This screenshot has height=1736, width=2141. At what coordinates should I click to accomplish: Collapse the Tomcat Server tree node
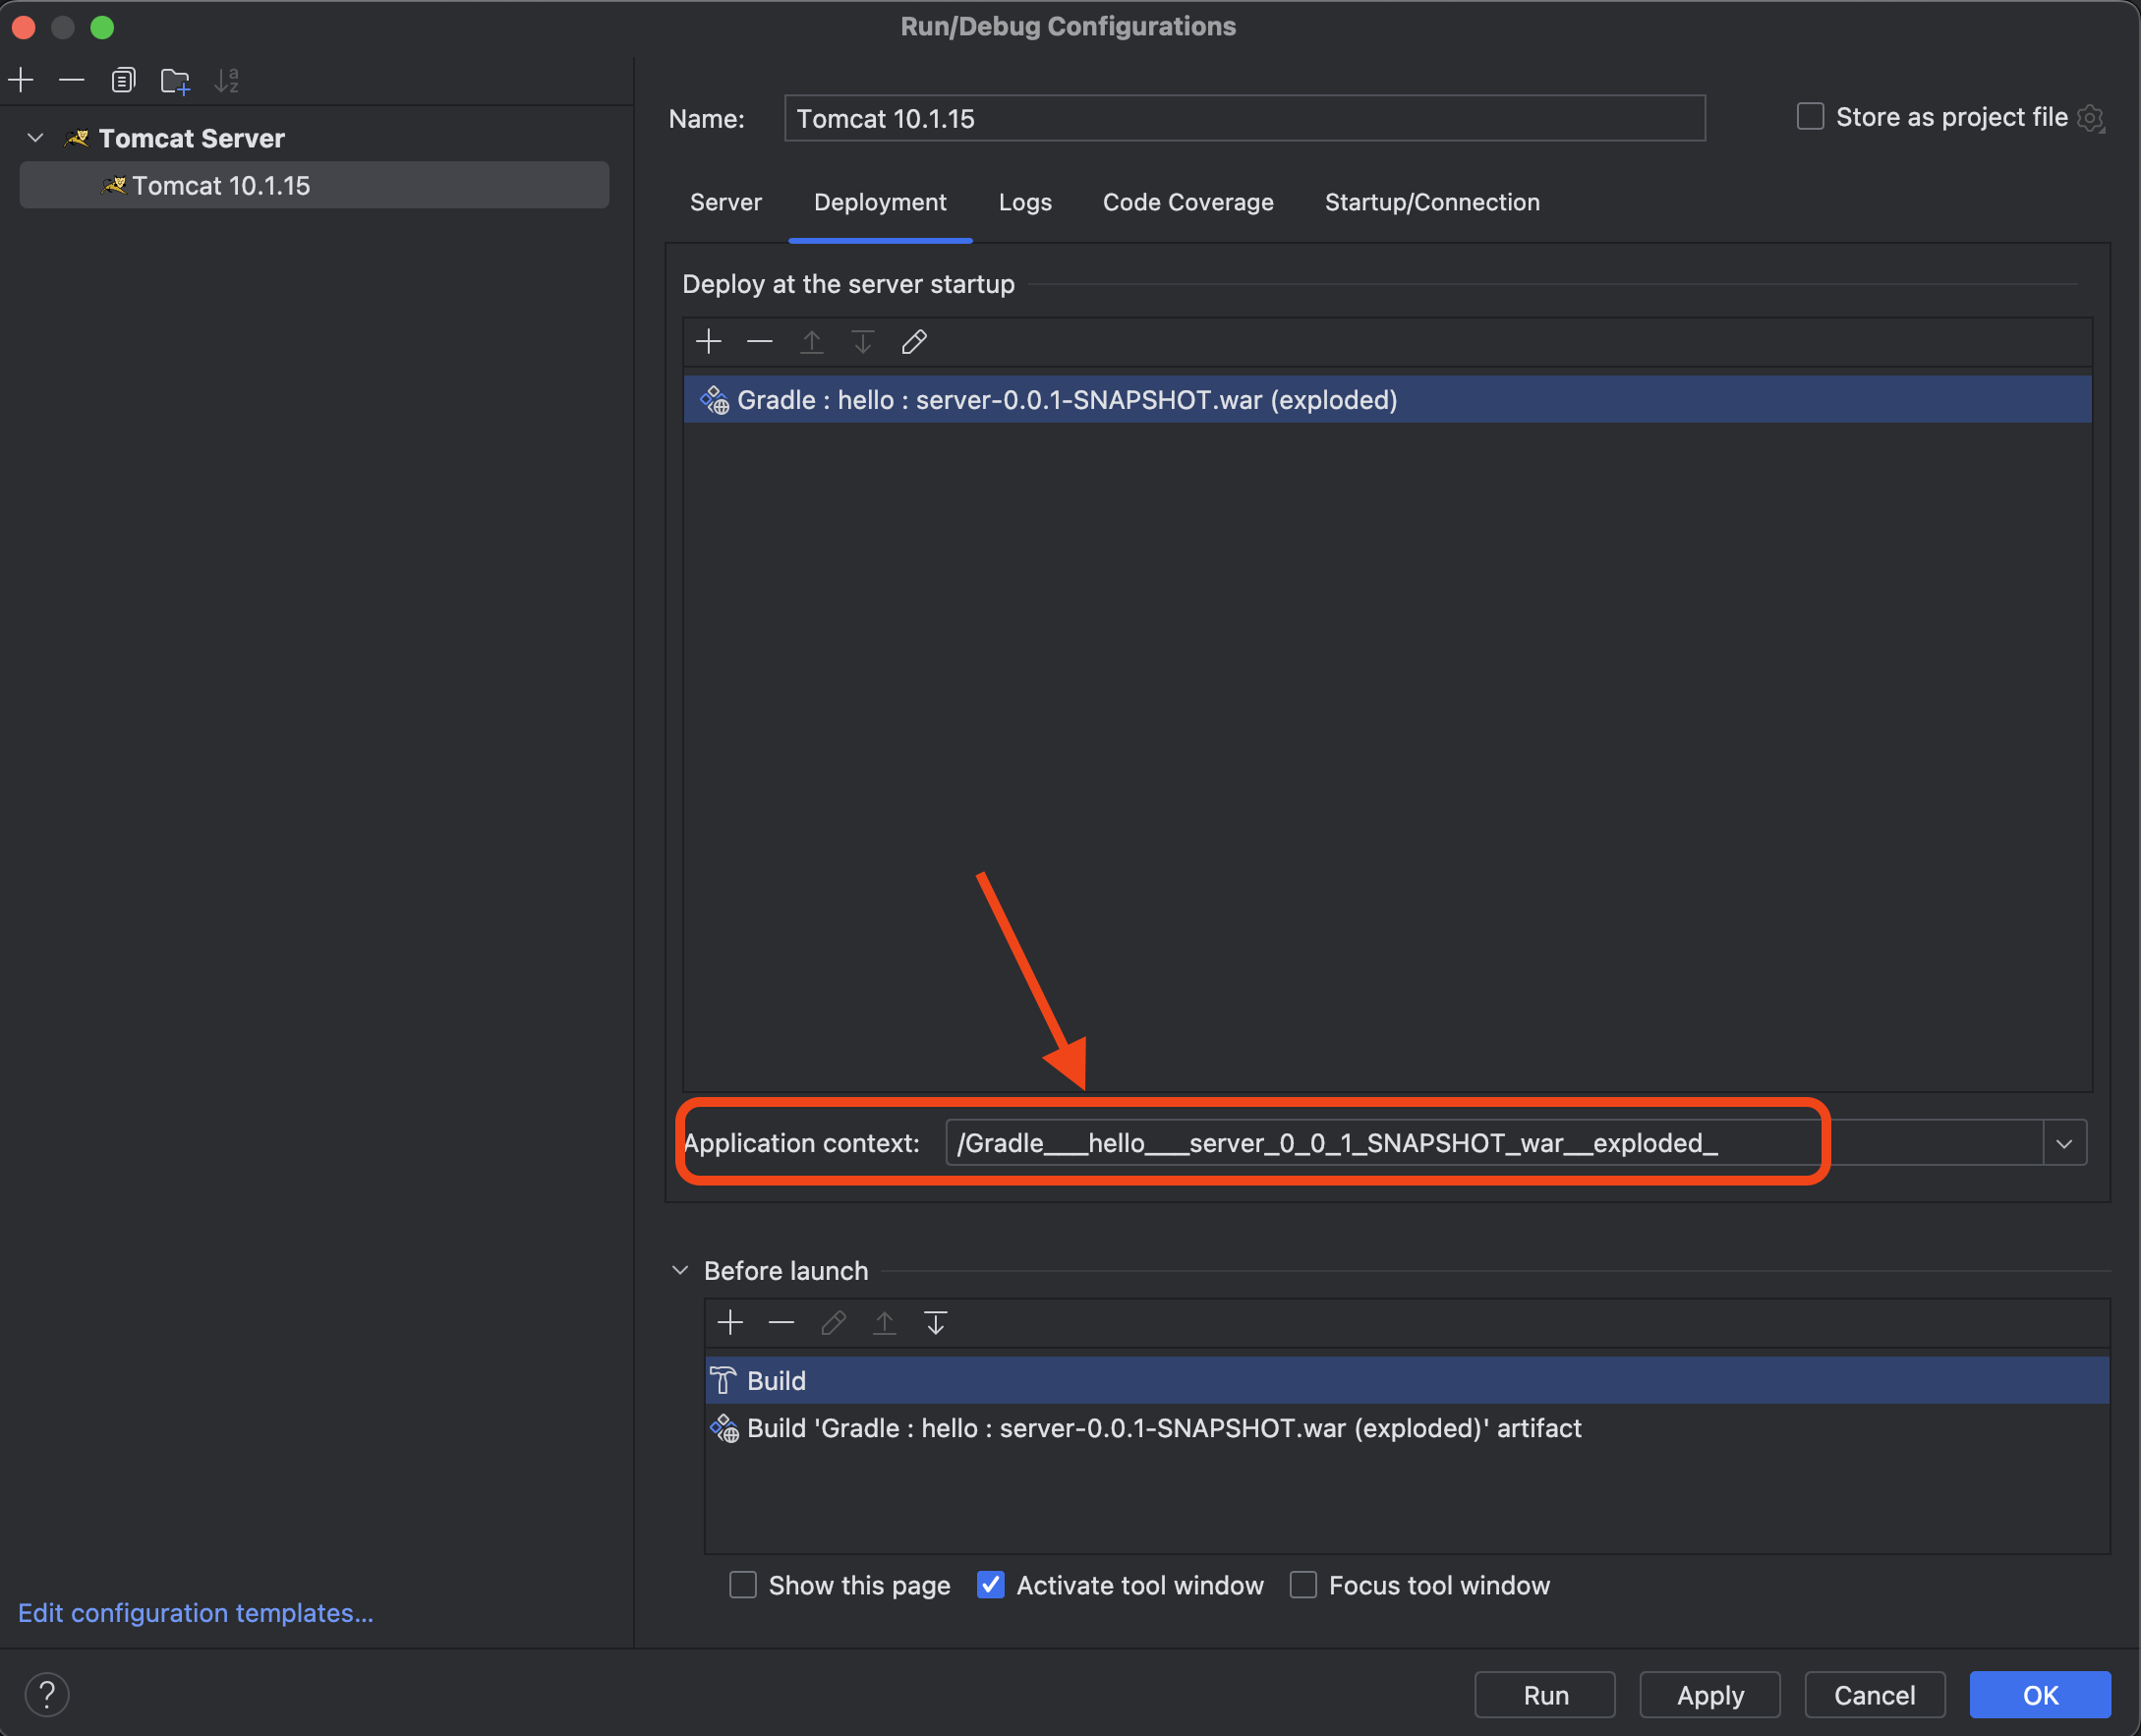point(36,138)
